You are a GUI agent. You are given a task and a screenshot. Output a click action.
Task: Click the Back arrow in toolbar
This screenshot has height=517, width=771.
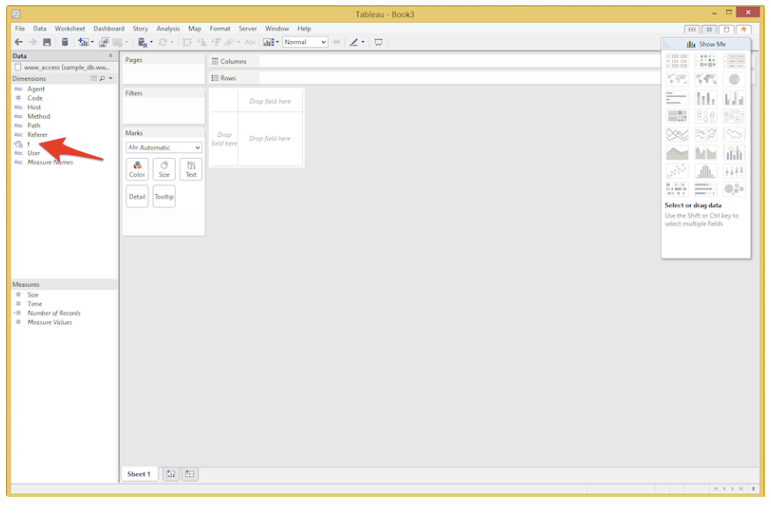tap(19, 42)
